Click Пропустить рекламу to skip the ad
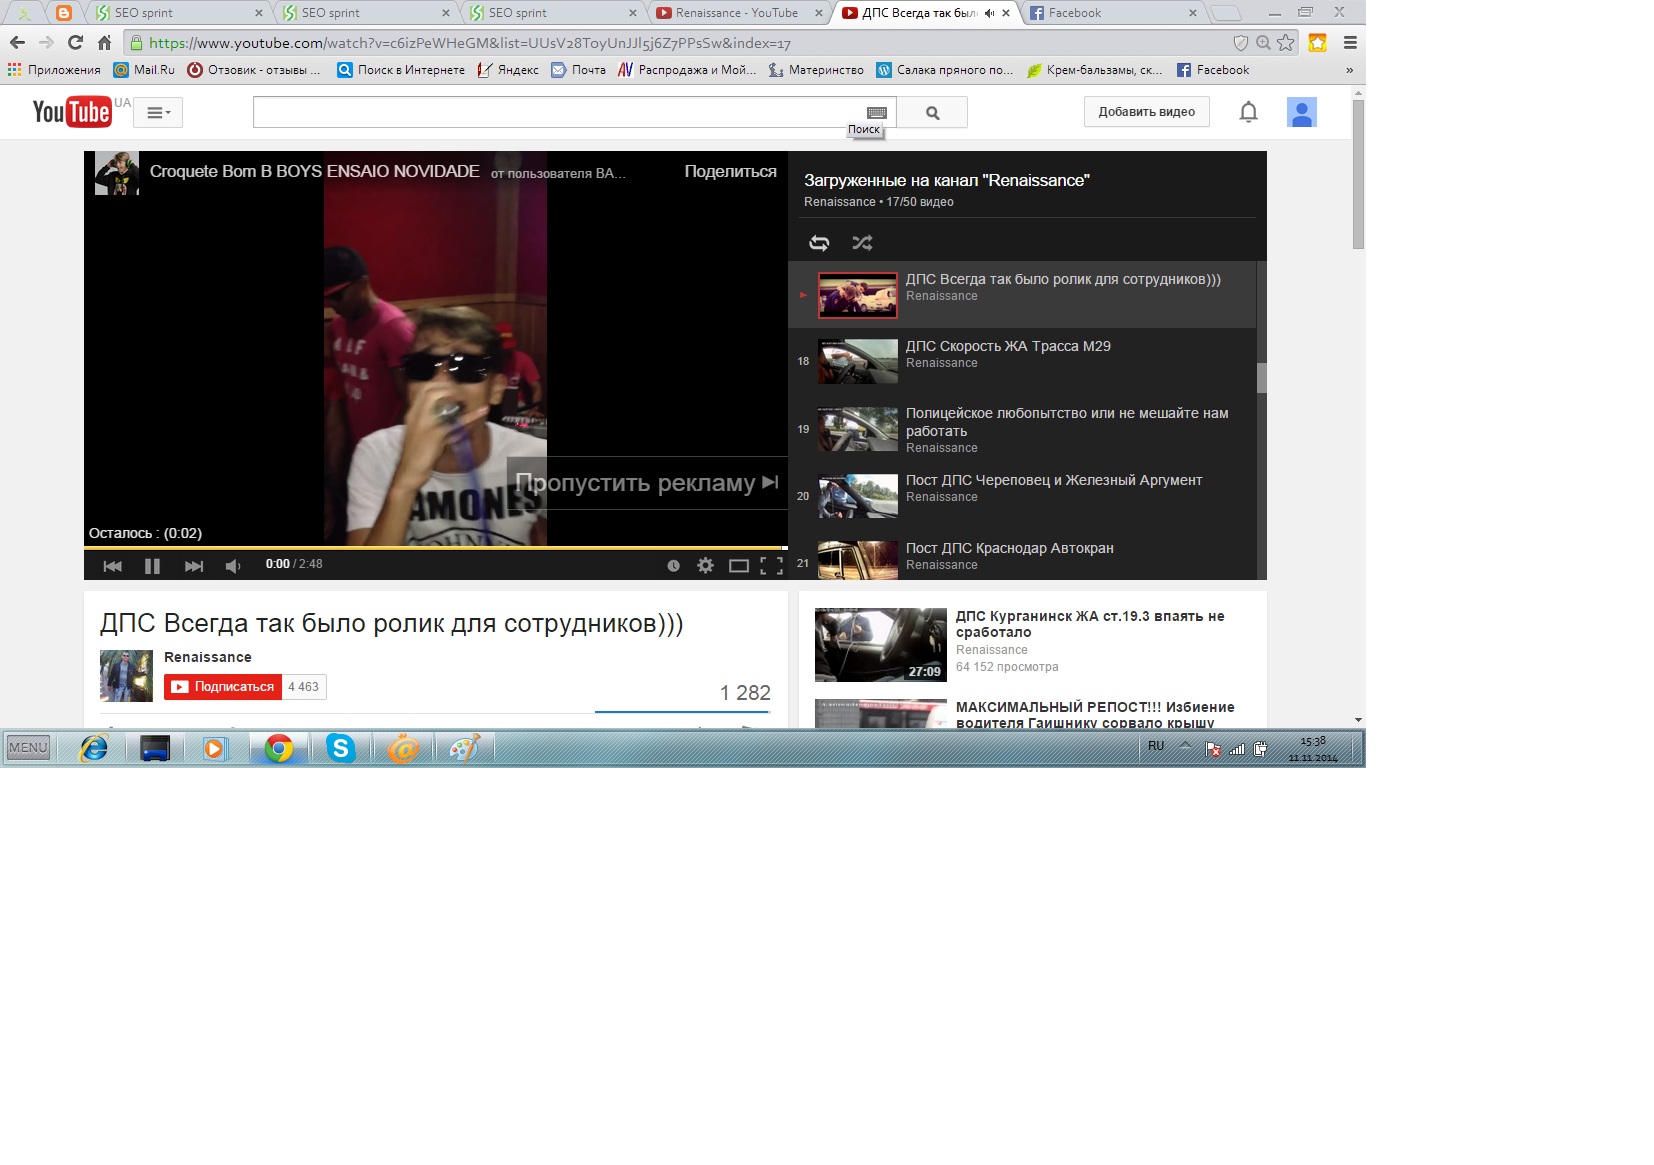This screenshot has width=1654, height=1165. (647, 483)
